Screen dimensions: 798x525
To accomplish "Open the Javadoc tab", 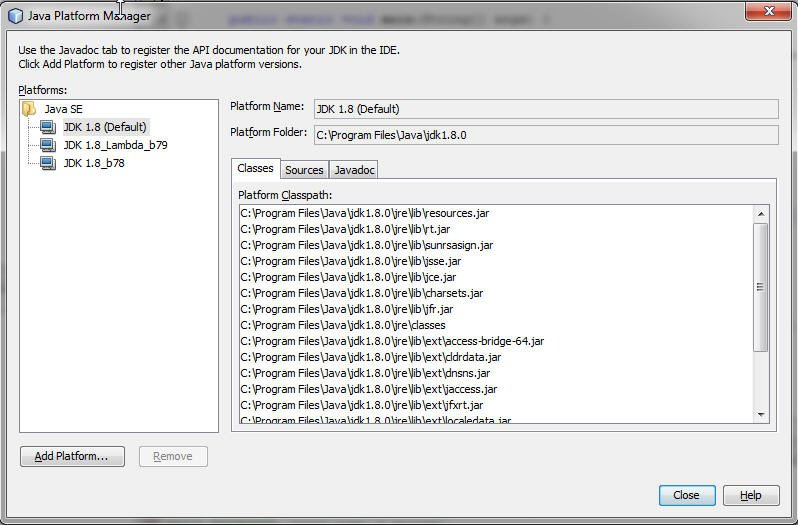I will pos(354,170).
